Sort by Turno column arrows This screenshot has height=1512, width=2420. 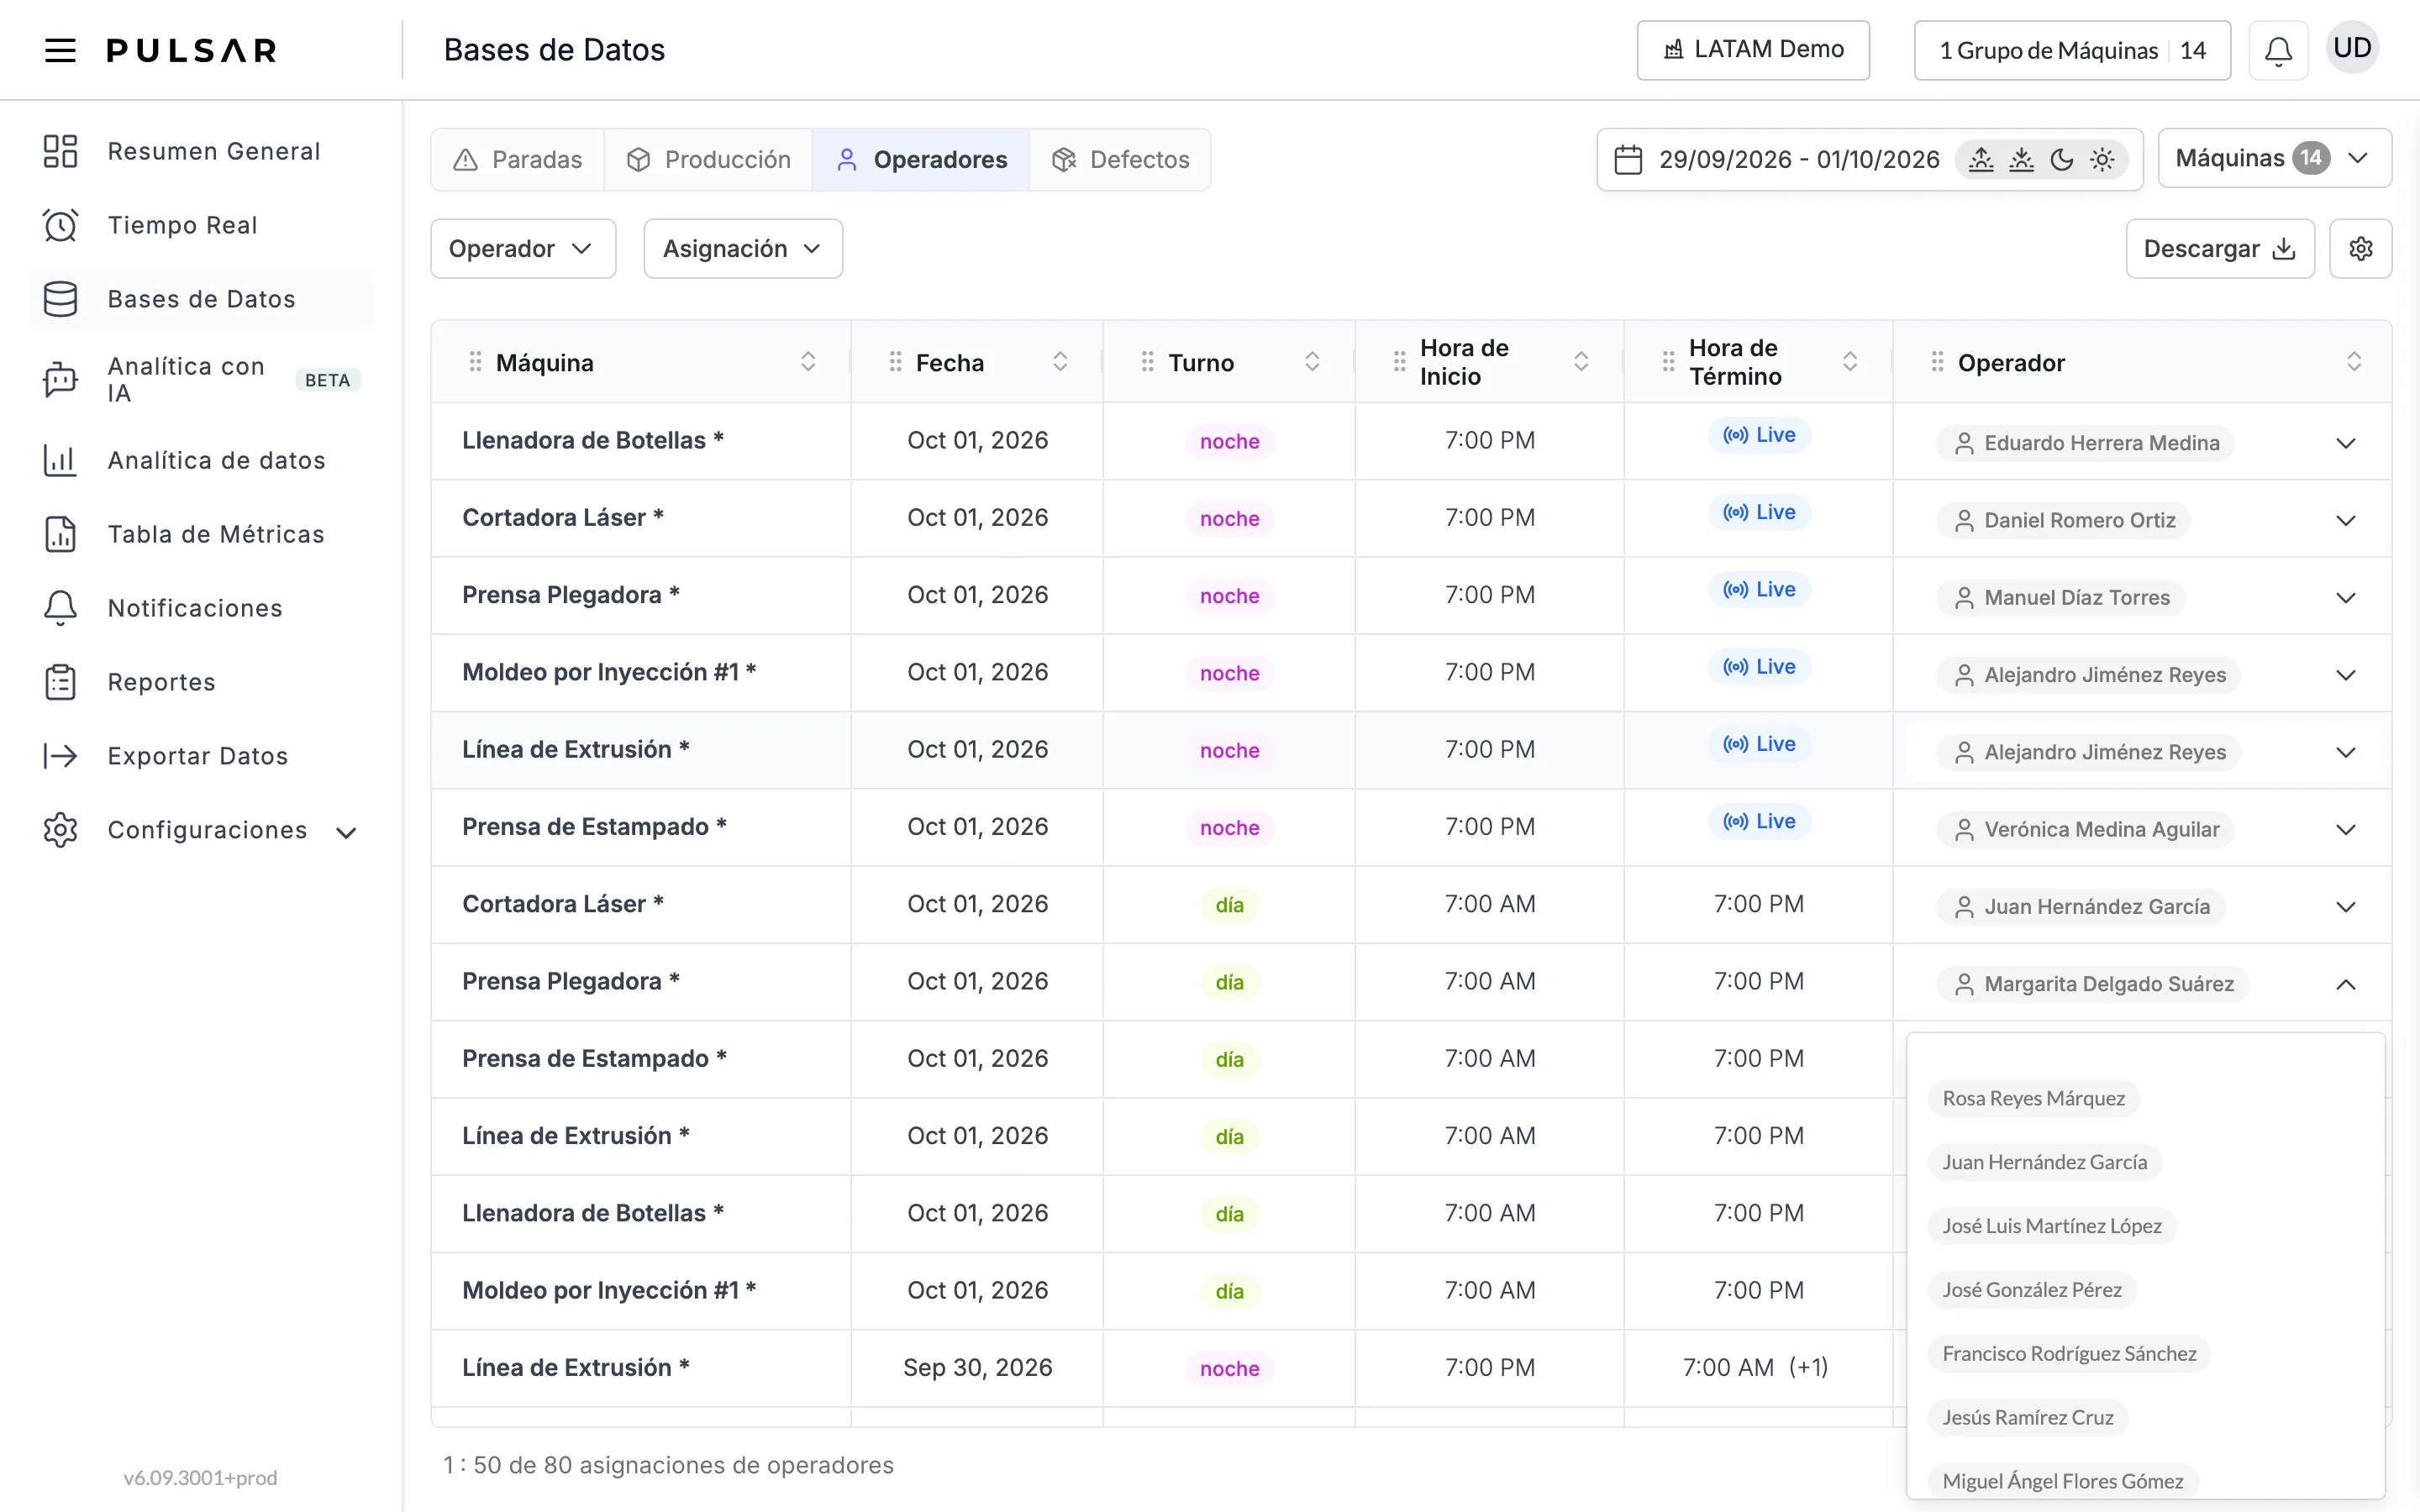1312,362
